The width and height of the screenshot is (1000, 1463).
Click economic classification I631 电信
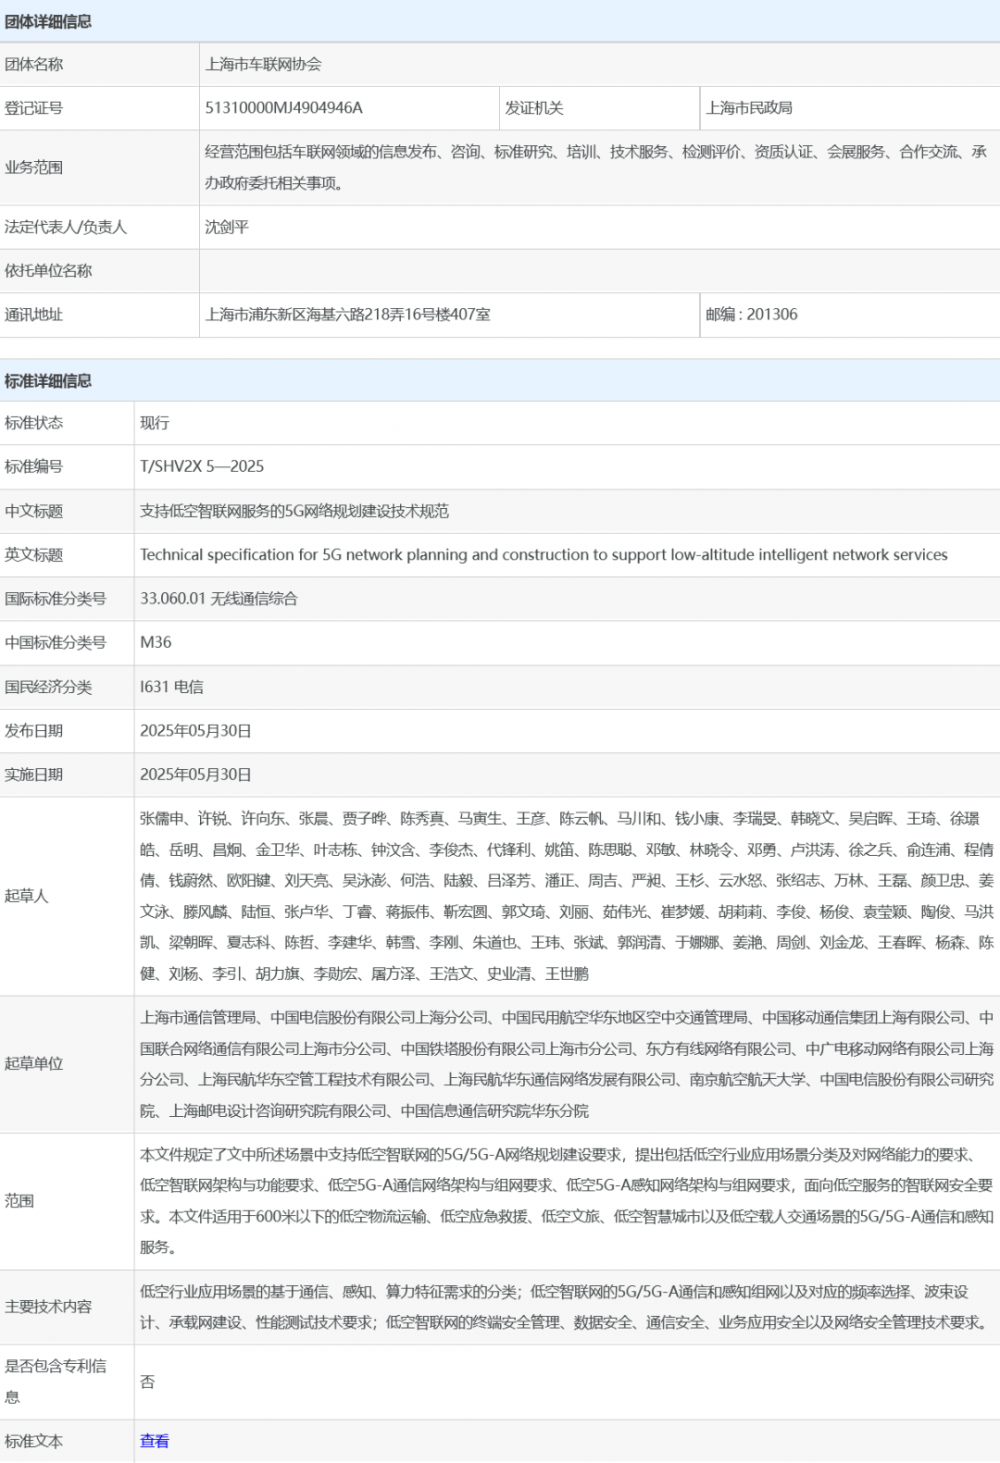pos(172,687)
